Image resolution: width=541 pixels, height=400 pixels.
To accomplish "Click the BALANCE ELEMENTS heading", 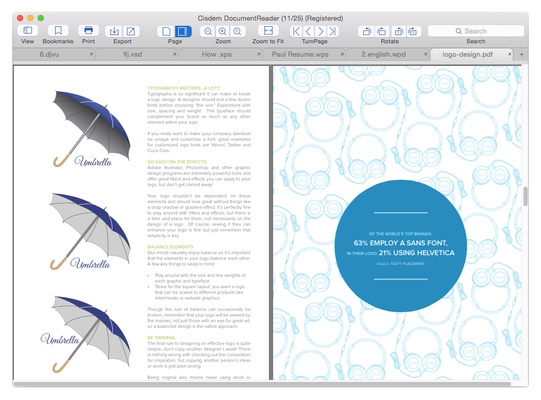I will pyautogui.click(x=170, y=247).
